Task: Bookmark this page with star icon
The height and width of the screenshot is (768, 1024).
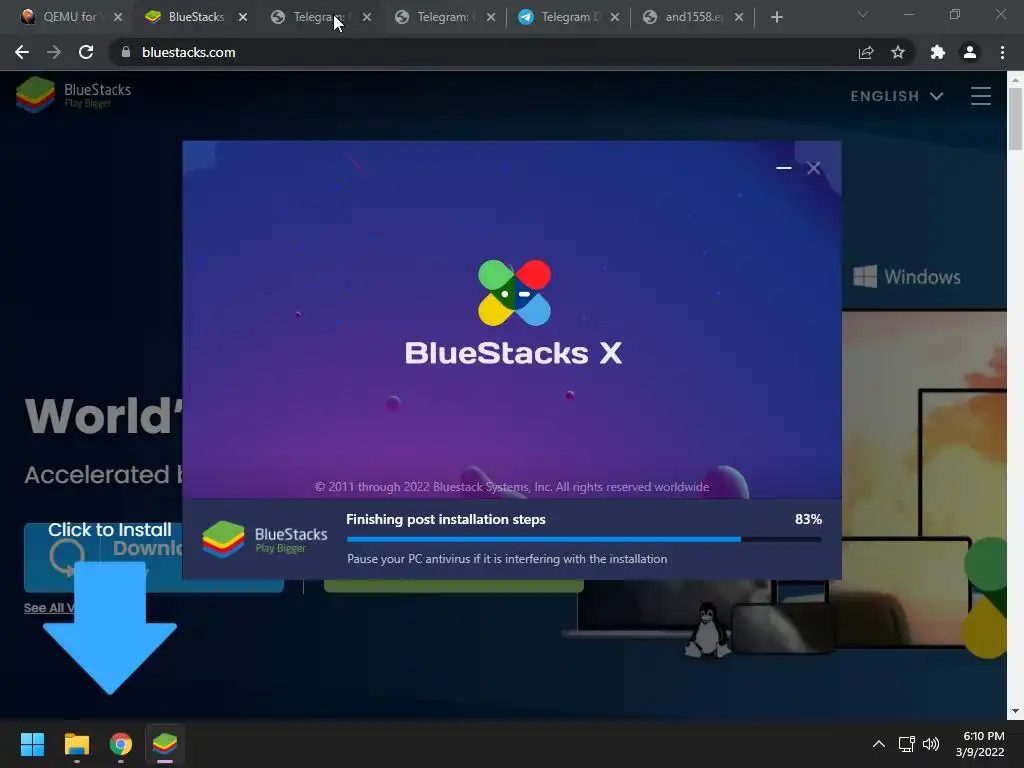Action: coord(898,52)
